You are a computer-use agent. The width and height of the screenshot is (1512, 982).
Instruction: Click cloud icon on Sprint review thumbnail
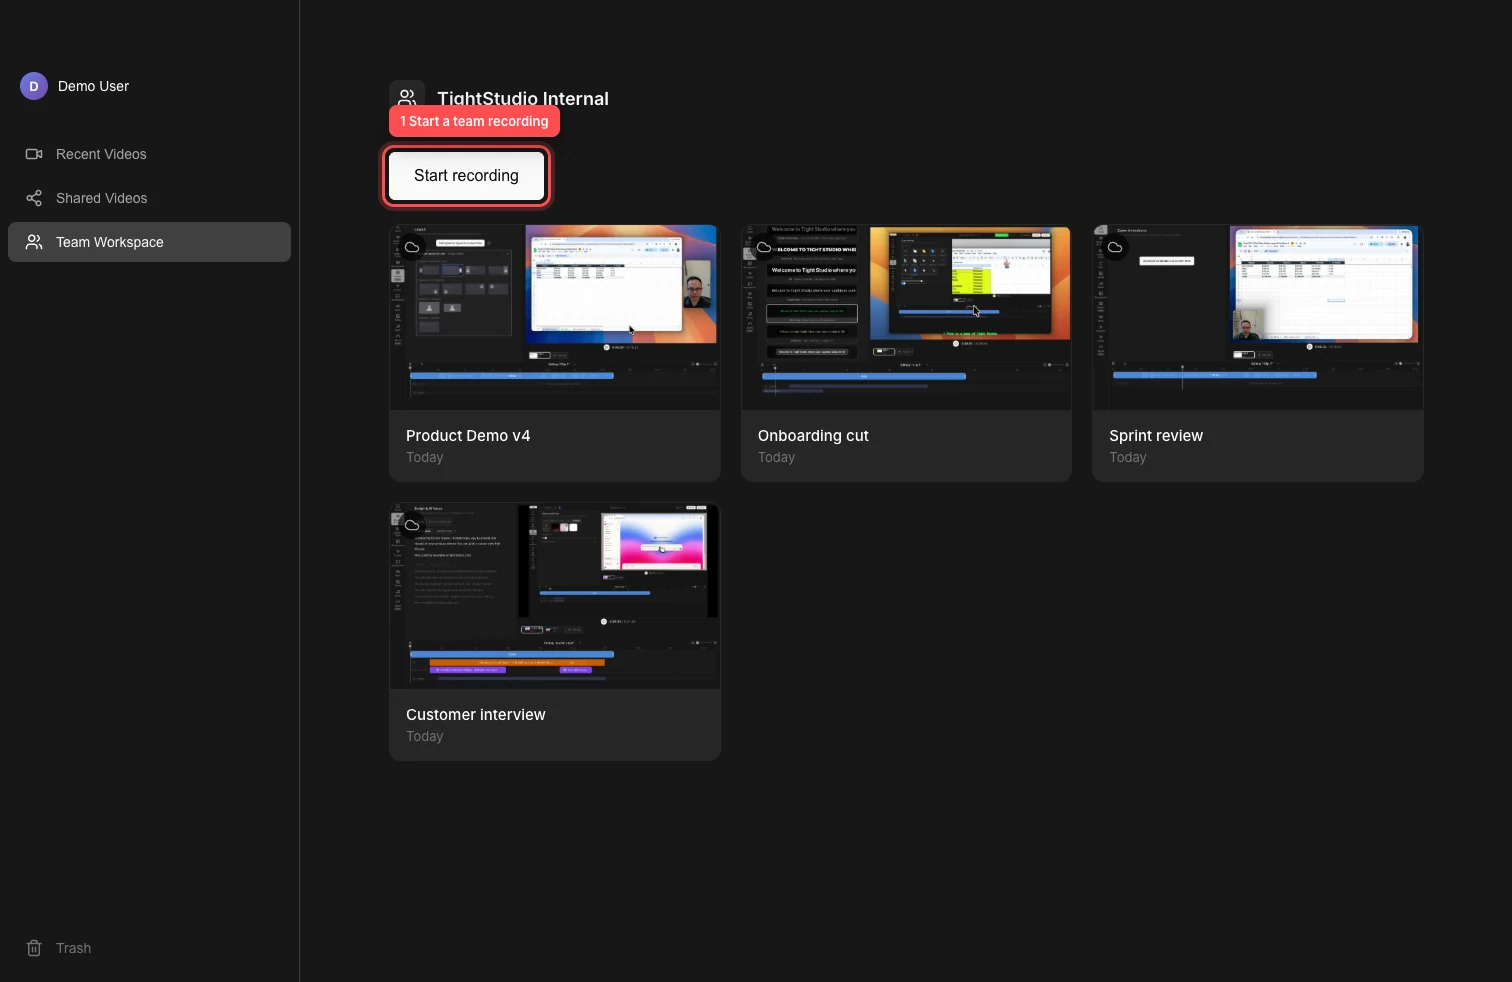[1115, 247]
